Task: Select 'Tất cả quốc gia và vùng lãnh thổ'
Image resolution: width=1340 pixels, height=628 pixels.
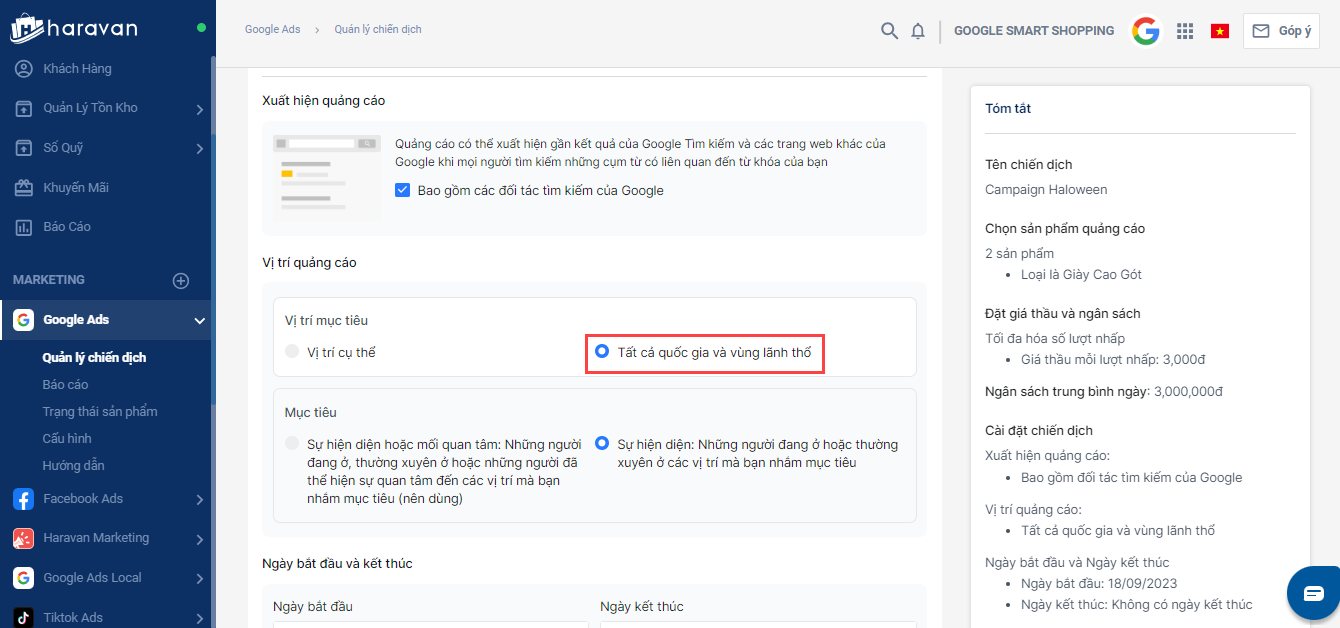Action: [602, 352]
